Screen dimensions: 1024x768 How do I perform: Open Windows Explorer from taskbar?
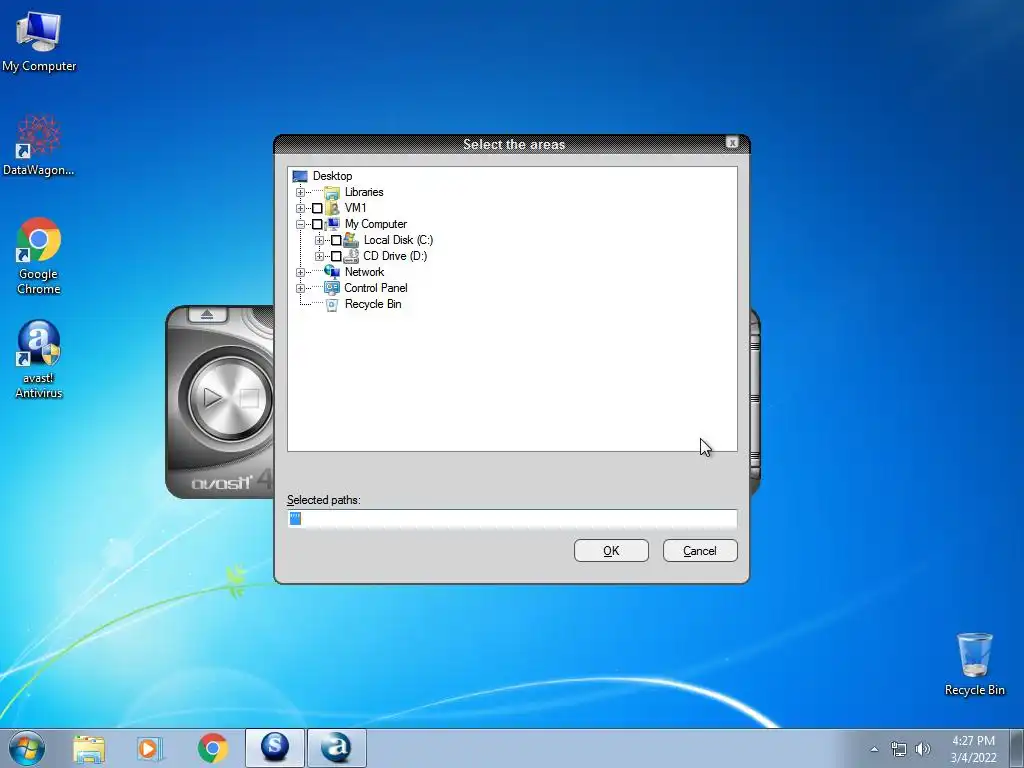89,748
